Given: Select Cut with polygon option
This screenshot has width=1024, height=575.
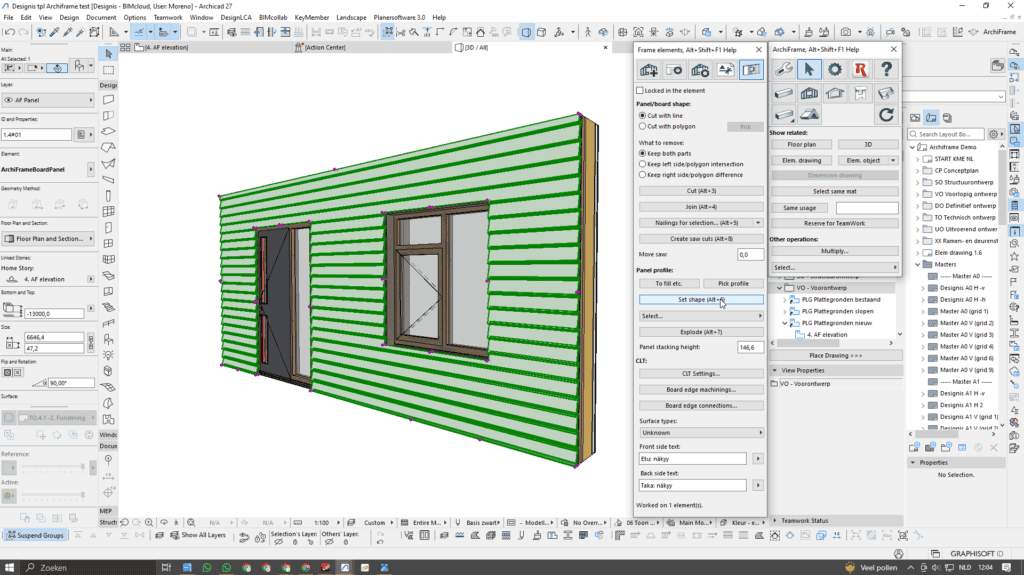Looking at the screenshot, I should (643, 126).
